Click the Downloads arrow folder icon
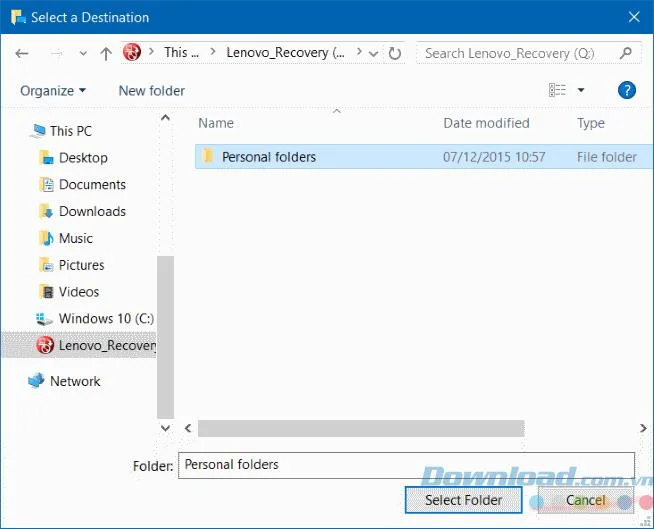654x529 pixels. [x=46, y=211]
